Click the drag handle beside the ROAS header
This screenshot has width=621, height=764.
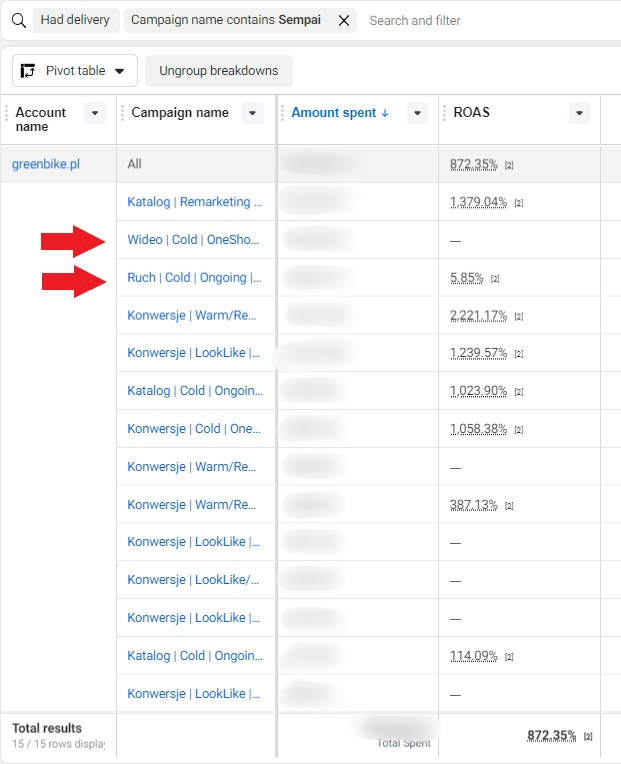coord(444,113)
